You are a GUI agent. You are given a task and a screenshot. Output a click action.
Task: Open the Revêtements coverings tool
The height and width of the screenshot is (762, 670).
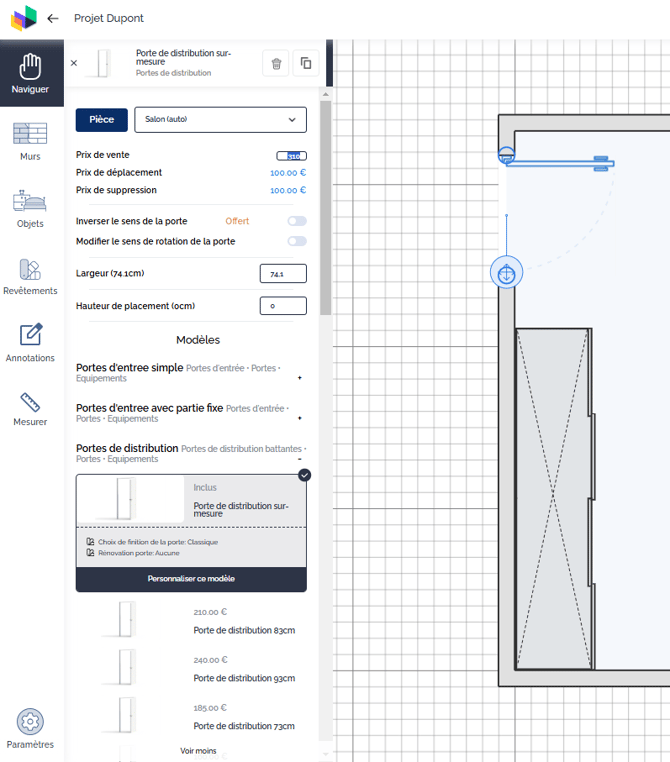click(x=30, y=277)
